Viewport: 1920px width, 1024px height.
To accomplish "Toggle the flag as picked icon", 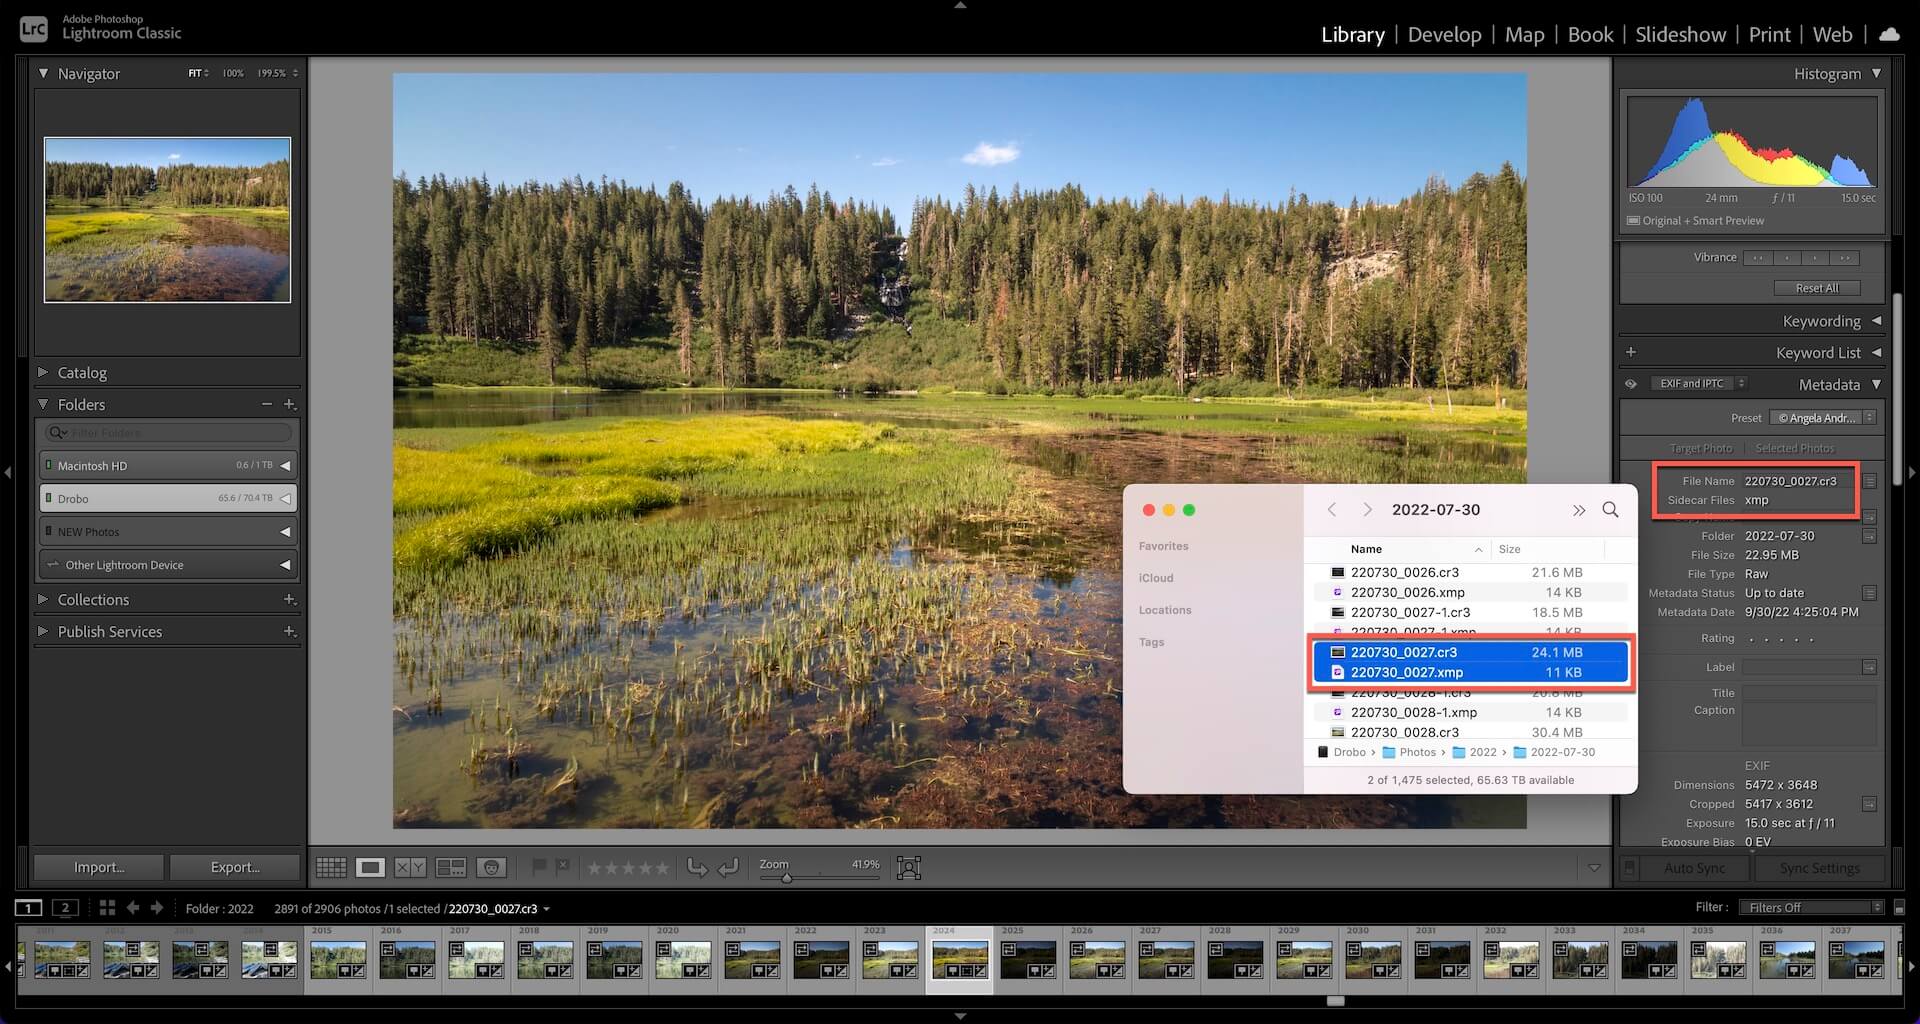I will [x=539, y=866].
